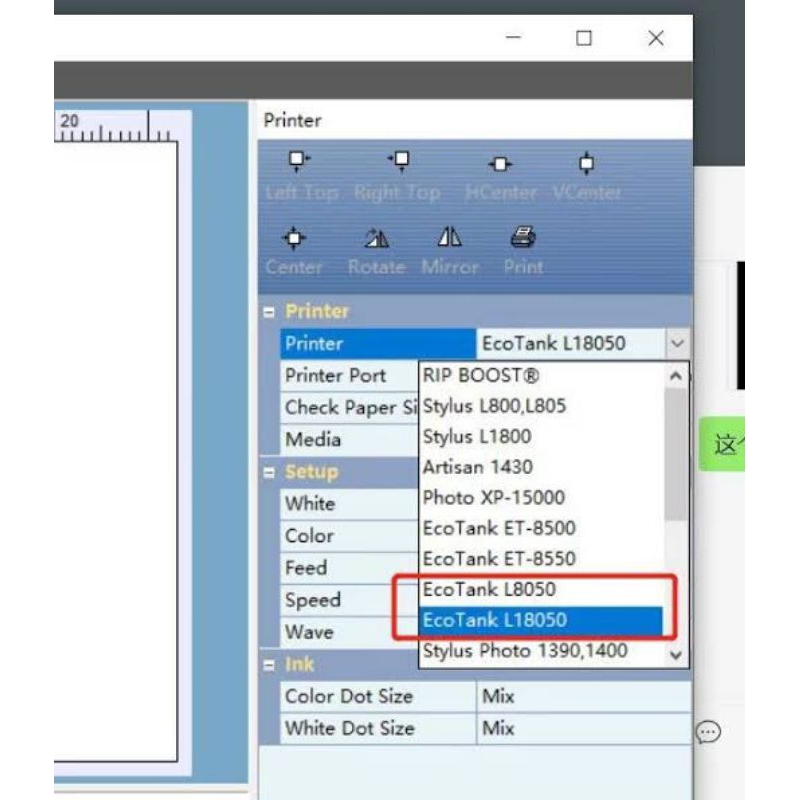
Task: Choose Photo XP-15000 printer
Action: click(541, 498)
